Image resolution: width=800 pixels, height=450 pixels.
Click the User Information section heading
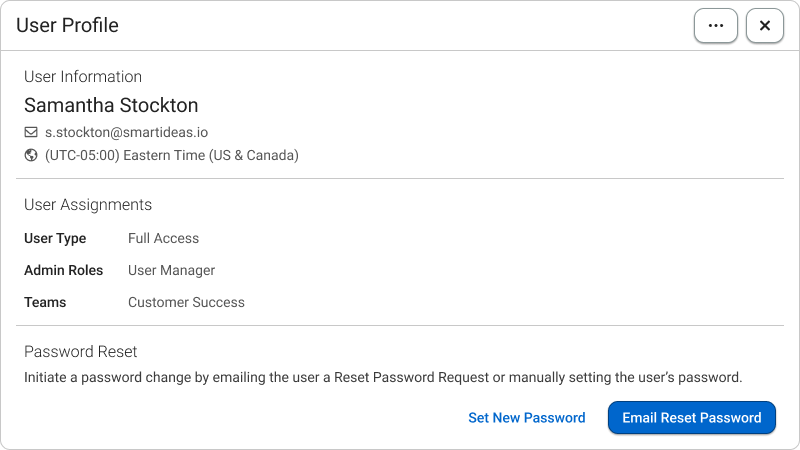[x=83, y=77]
